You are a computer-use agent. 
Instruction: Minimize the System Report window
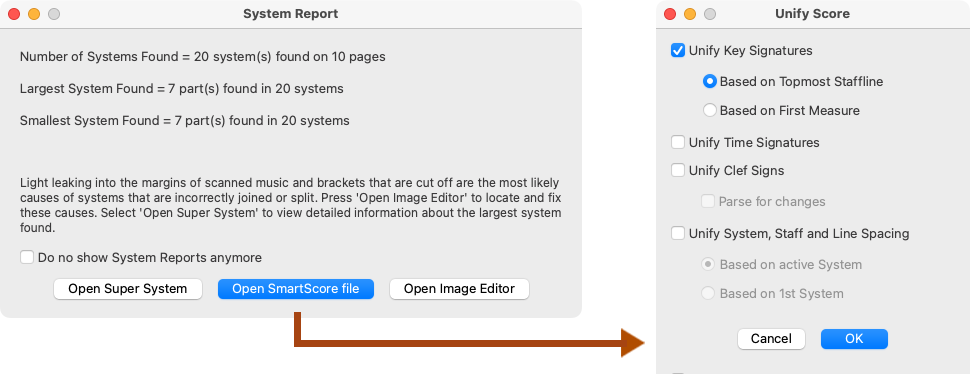point(34,14)
